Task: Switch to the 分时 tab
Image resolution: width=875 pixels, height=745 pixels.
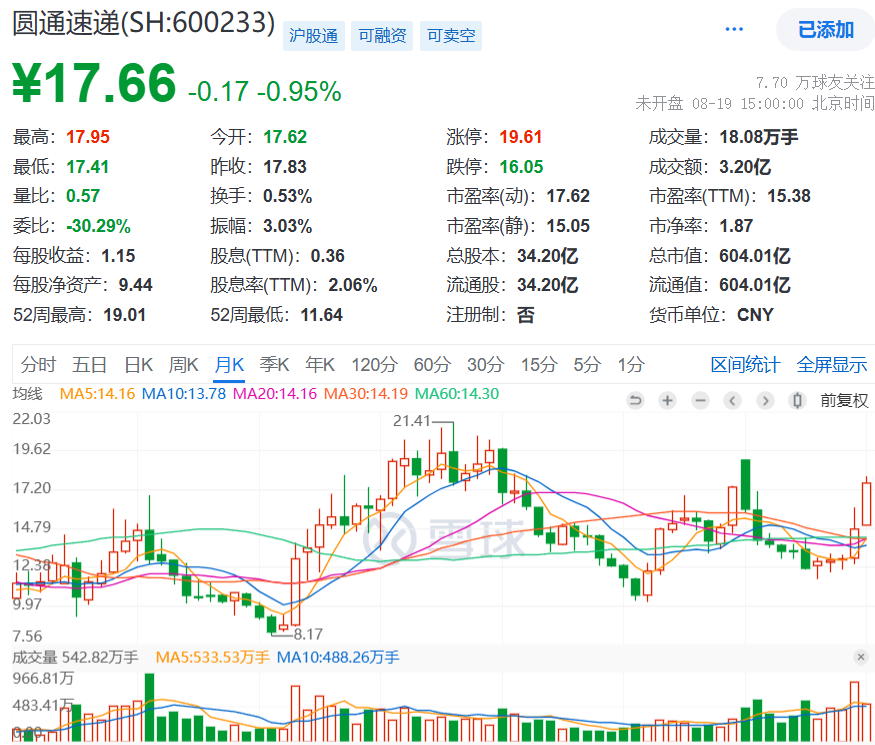Action: [x=38, y=365]
